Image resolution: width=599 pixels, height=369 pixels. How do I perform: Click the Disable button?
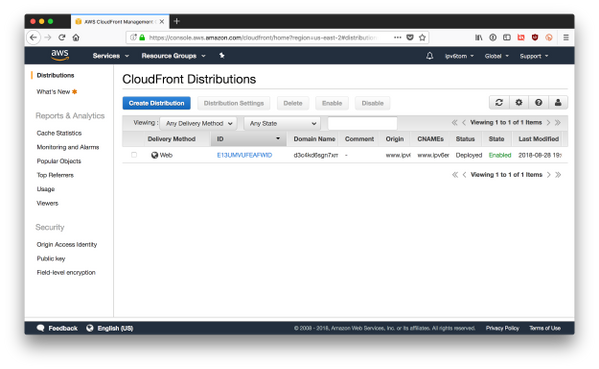tap(372, 103)
